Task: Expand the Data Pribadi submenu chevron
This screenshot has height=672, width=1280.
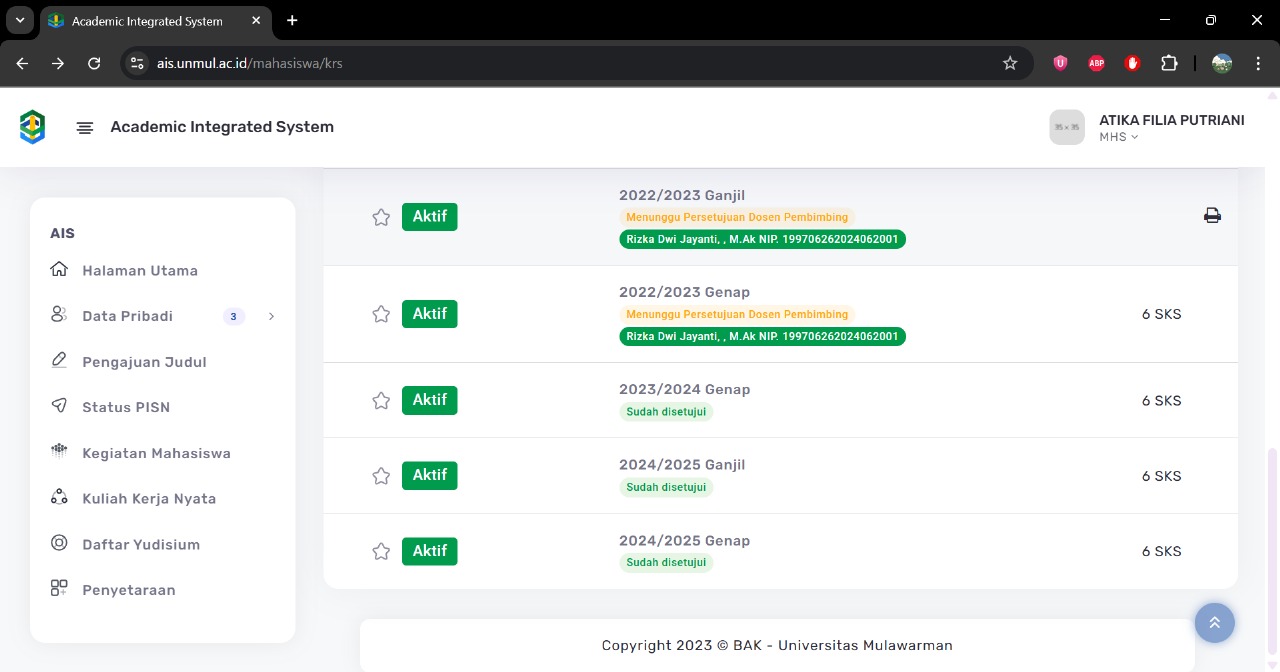Action: tap(271, 316)
